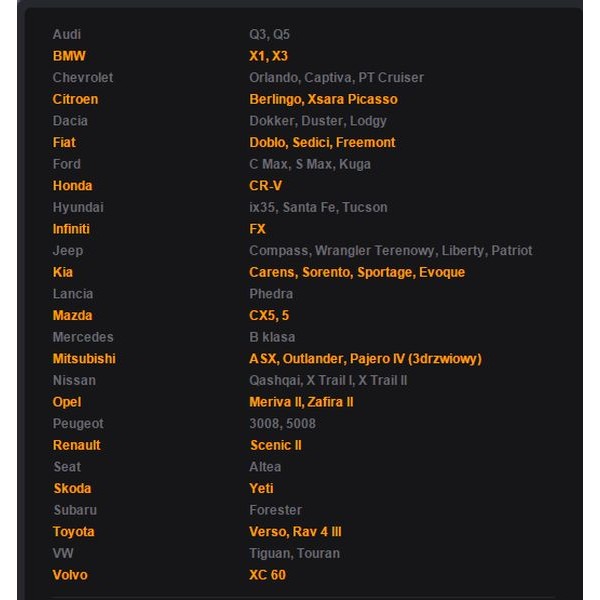Viewport: 600px width, 600px height.
Task: Select the Jeep brand name
Action: [68, 251]
